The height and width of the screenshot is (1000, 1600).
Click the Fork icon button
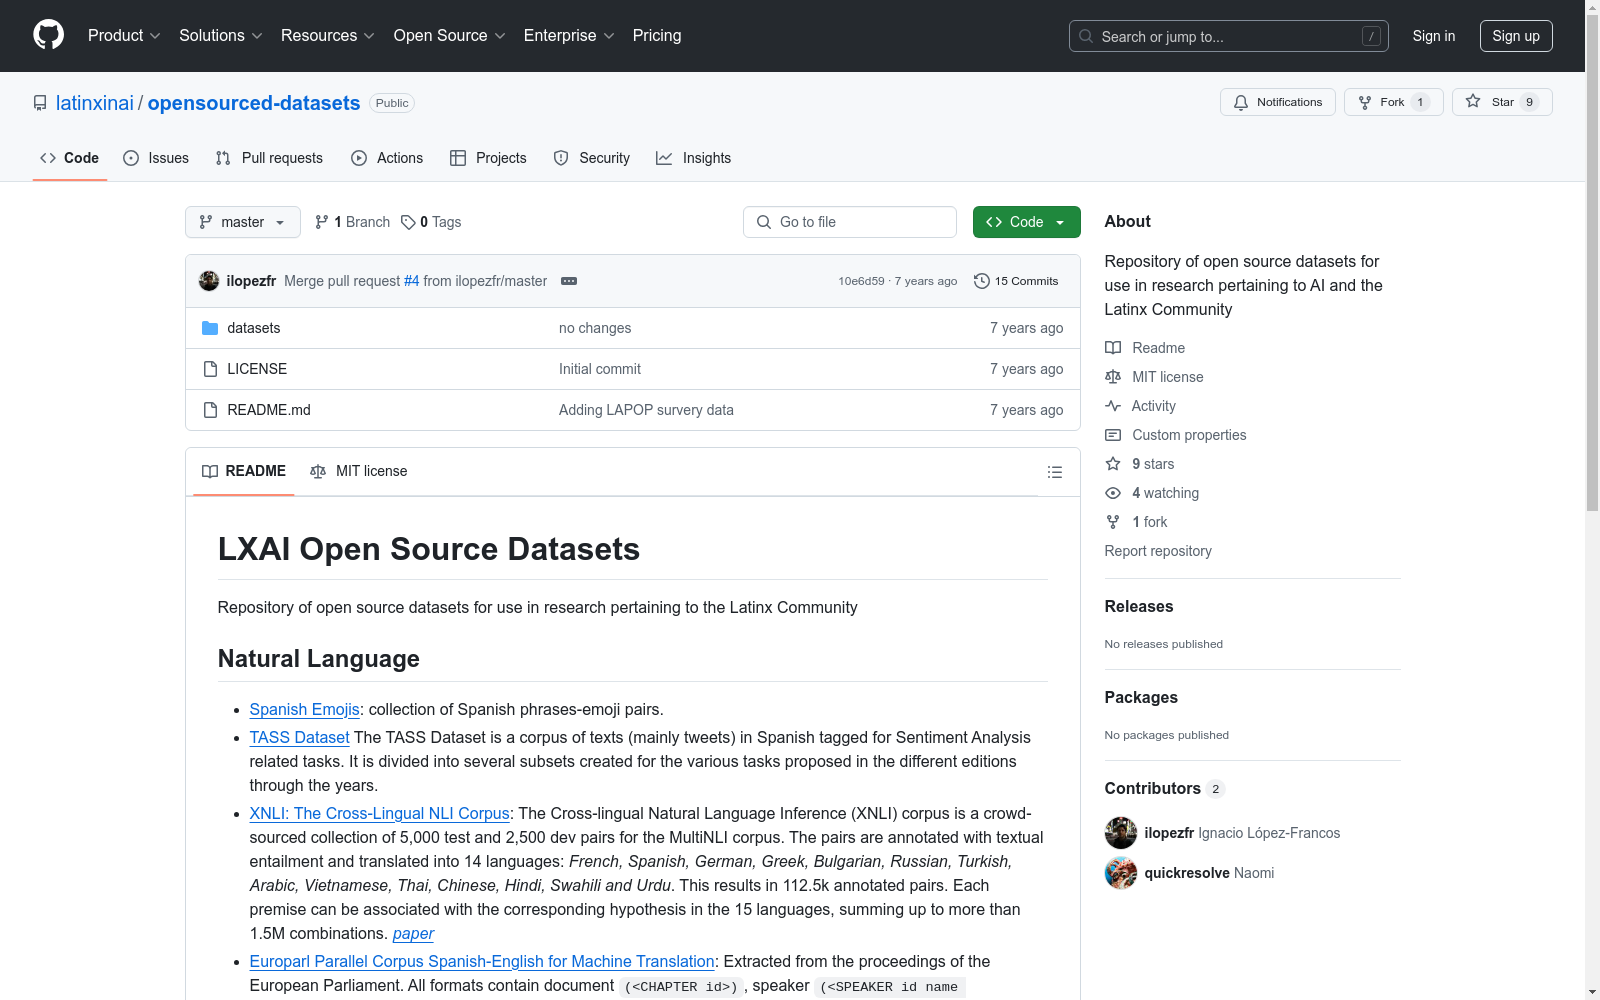(x=1365, y=103)
